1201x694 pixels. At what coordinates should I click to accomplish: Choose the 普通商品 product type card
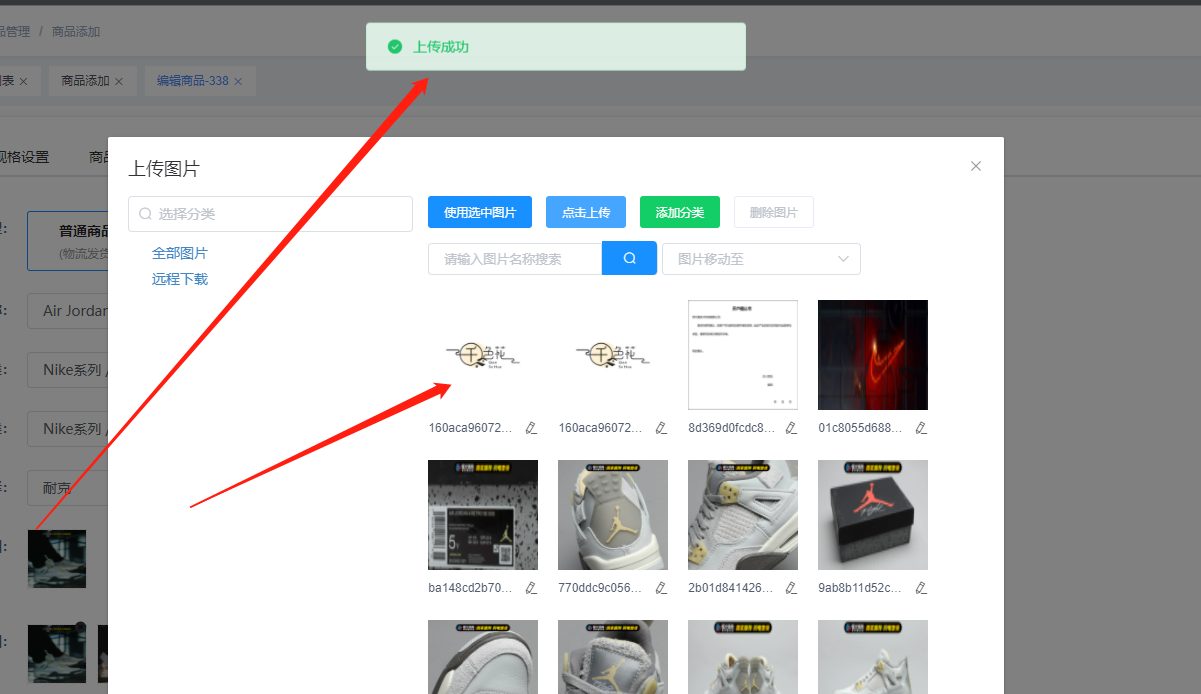click(68, 241)
